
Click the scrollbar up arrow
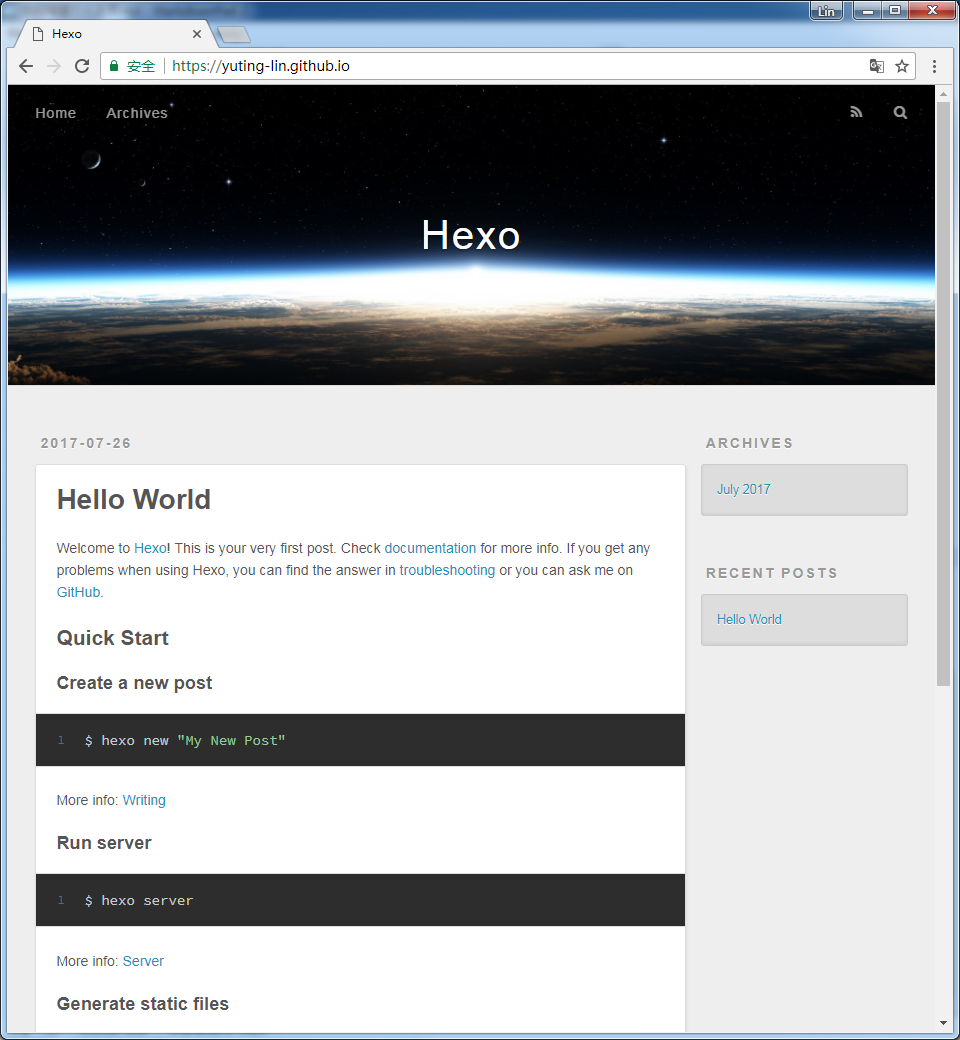coord(943,94)
